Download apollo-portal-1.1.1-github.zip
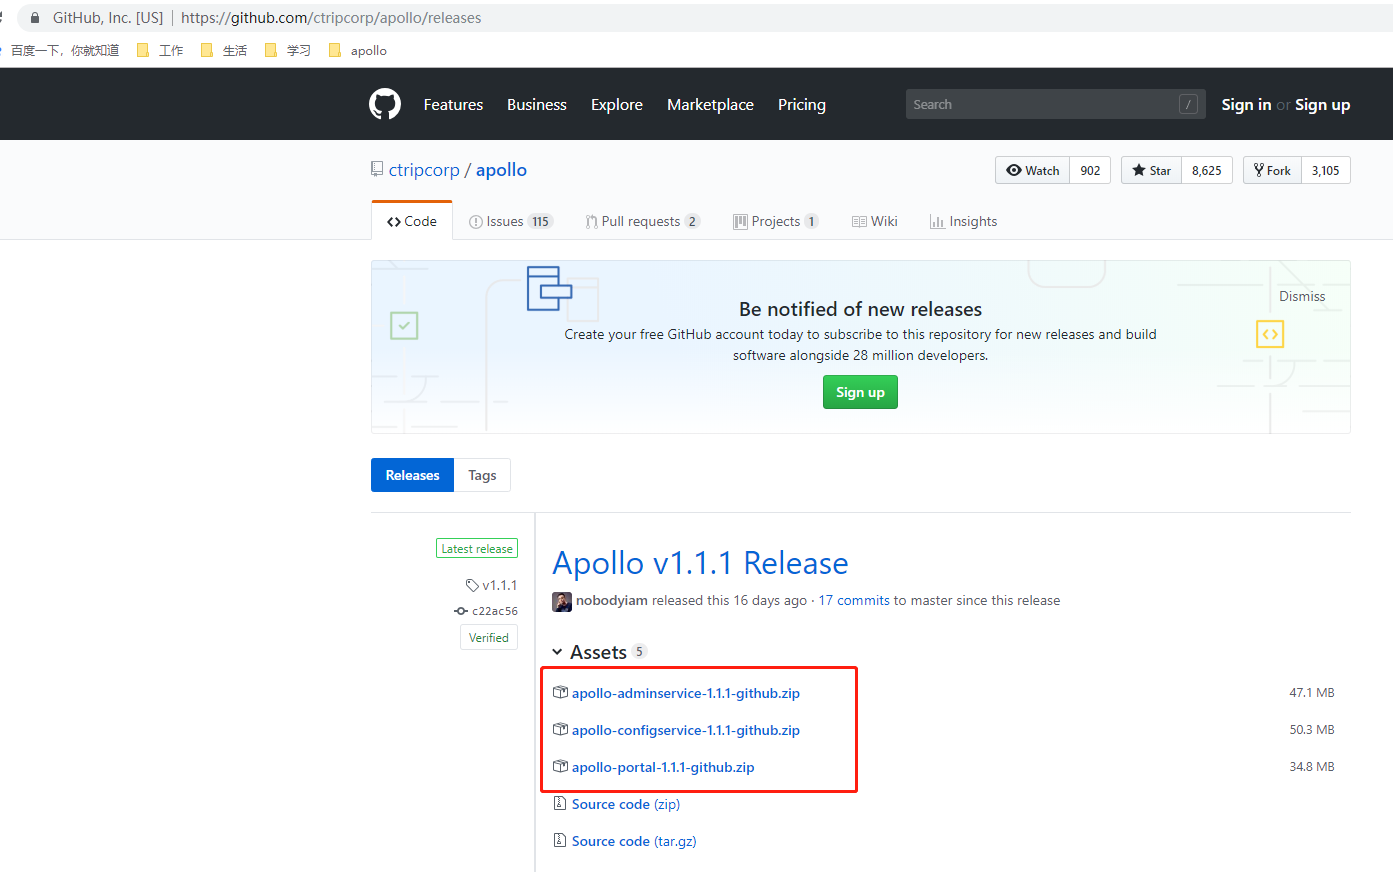This screenshot has height=872, width=1393. tap(663, 766)
